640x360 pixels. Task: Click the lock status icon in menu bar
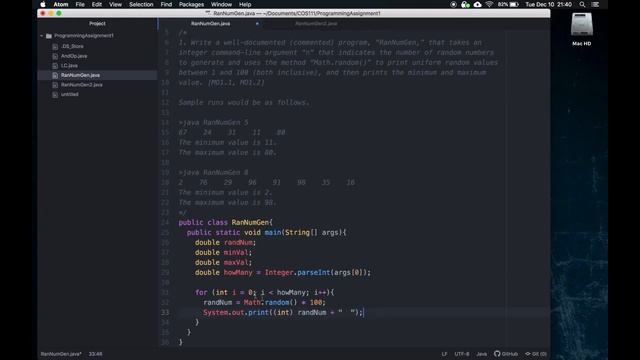point(465,4)
